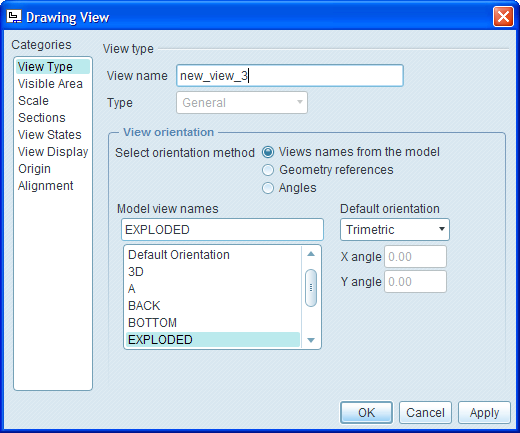
Task: Click the View name text field
Action: (290, 76)
